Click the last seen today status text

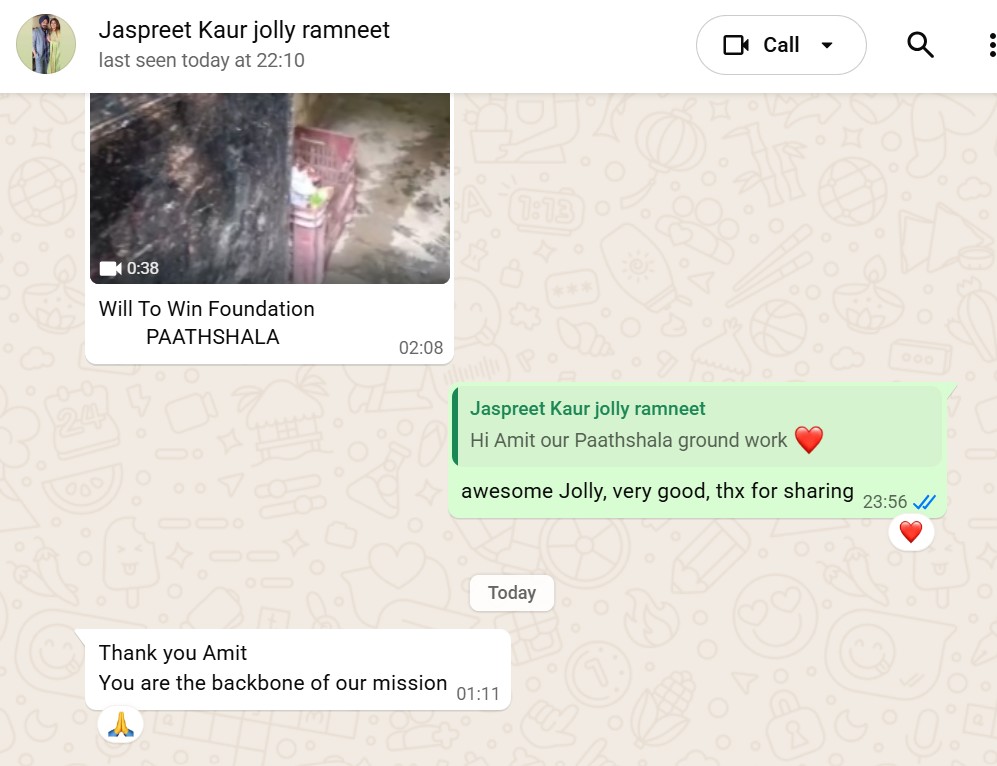[x=202, y=60]
